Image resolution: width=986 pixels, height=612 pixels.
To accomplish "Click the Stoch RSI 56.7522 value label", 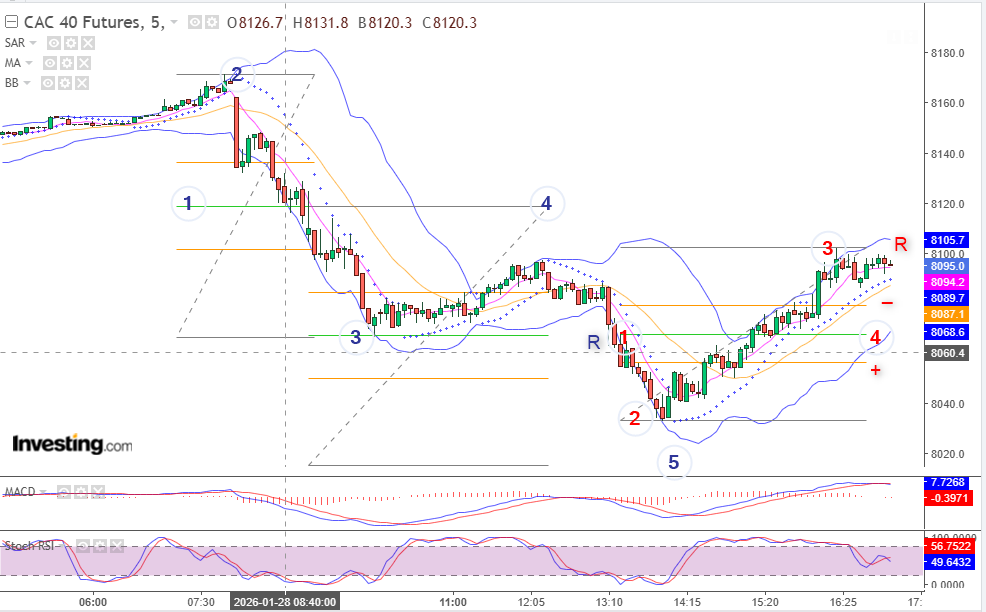I will pyautogui.click(x=950, y=546).
